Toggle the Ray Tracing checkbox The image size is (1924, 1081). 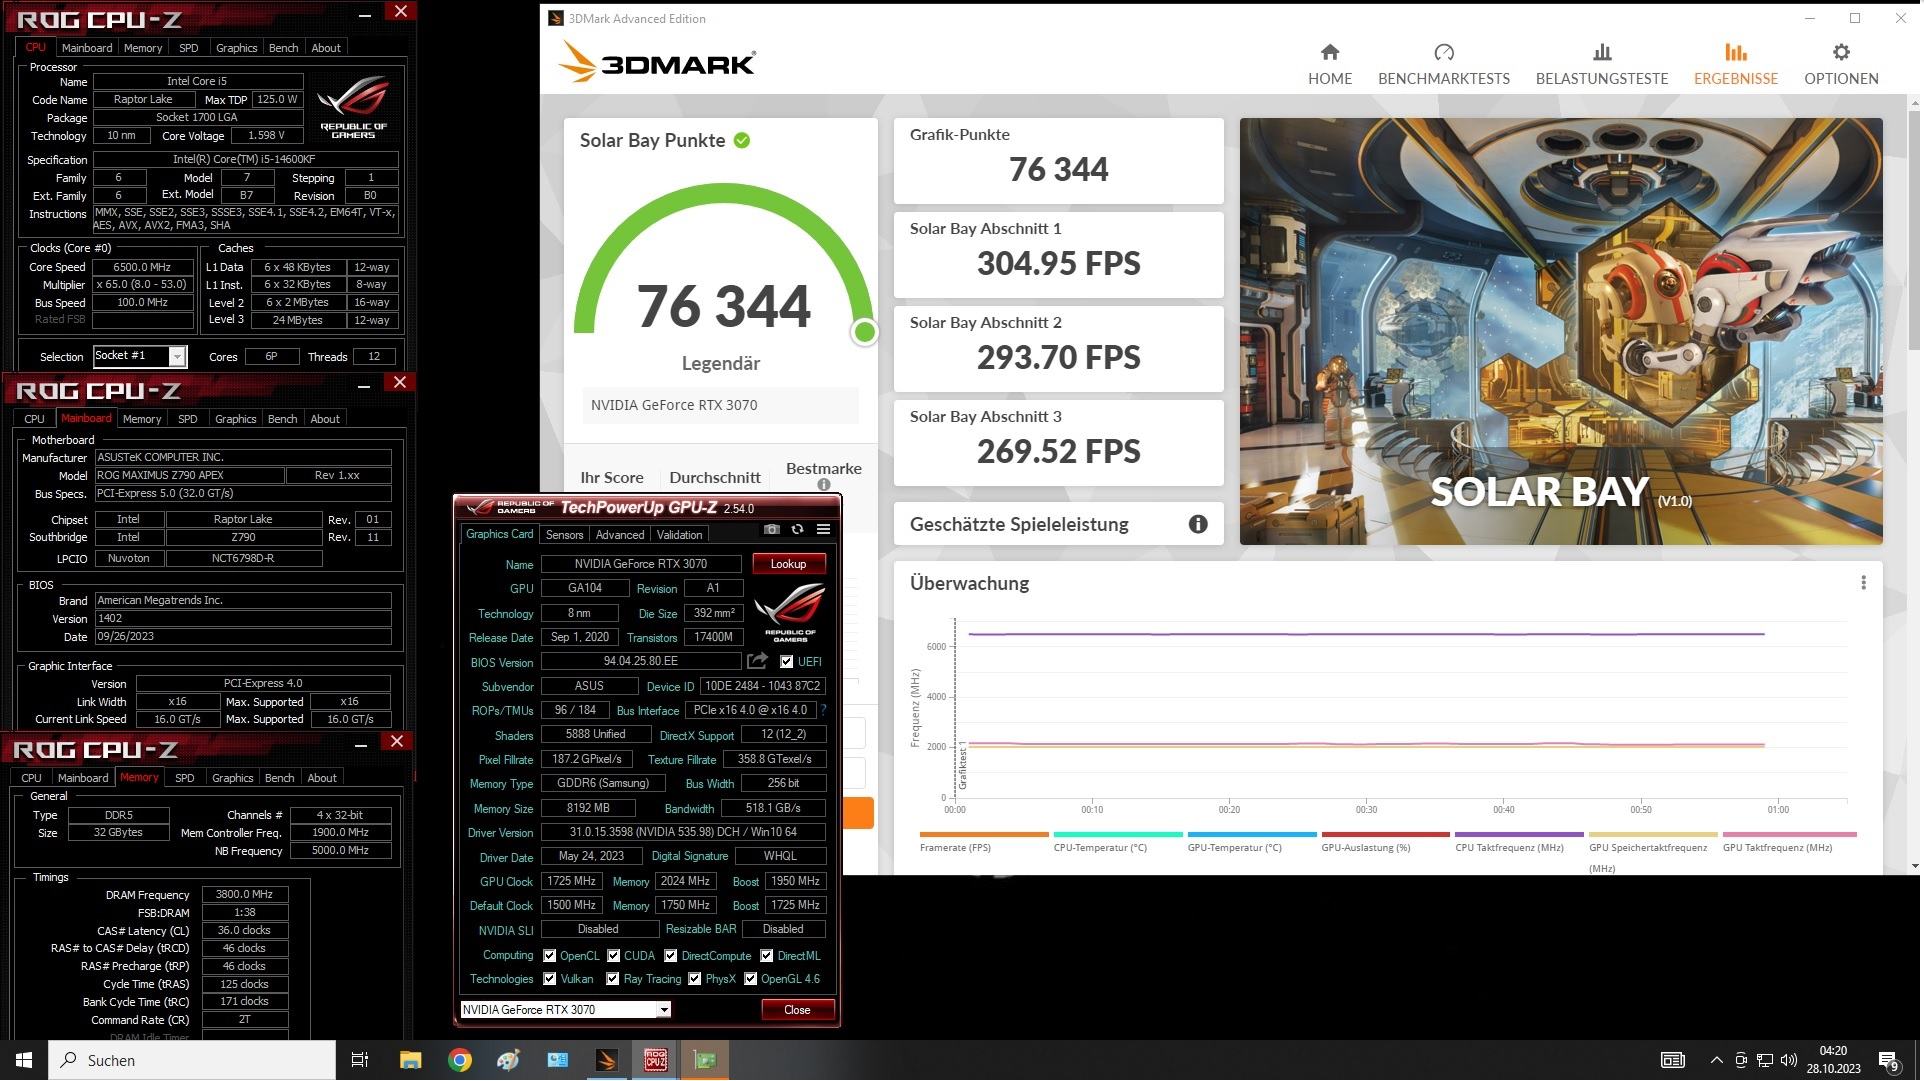[613, 980]
